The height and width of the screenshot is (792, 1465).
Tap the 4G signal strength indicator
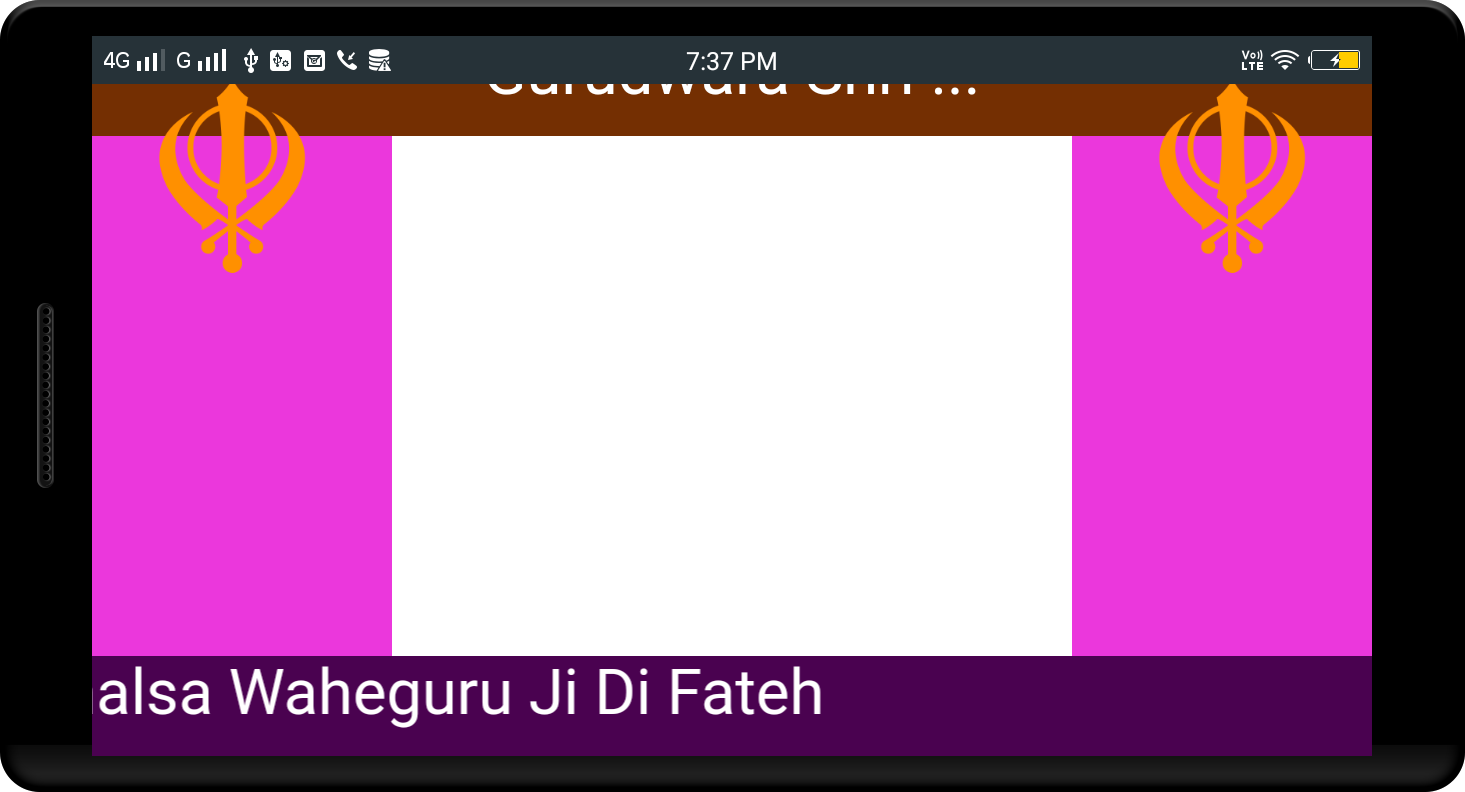tap(133, 61)
